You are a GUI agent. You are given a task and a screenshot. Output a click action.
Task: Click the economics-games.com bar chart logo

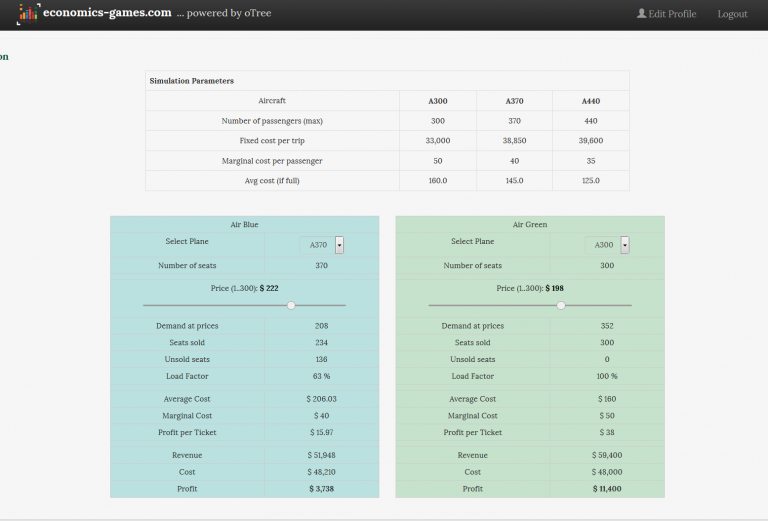pos(27,14)
